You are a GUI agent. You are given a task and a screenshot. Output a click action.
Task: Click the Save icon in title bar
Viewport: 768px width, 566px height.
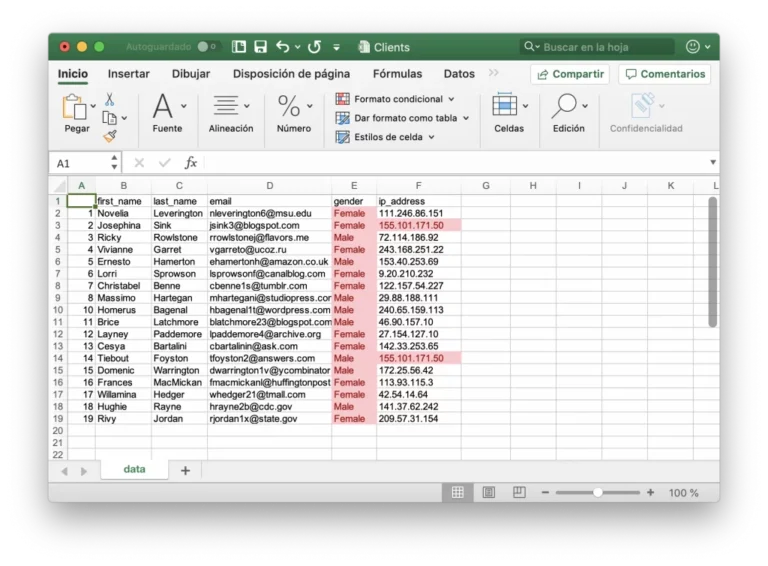[260, 47]
